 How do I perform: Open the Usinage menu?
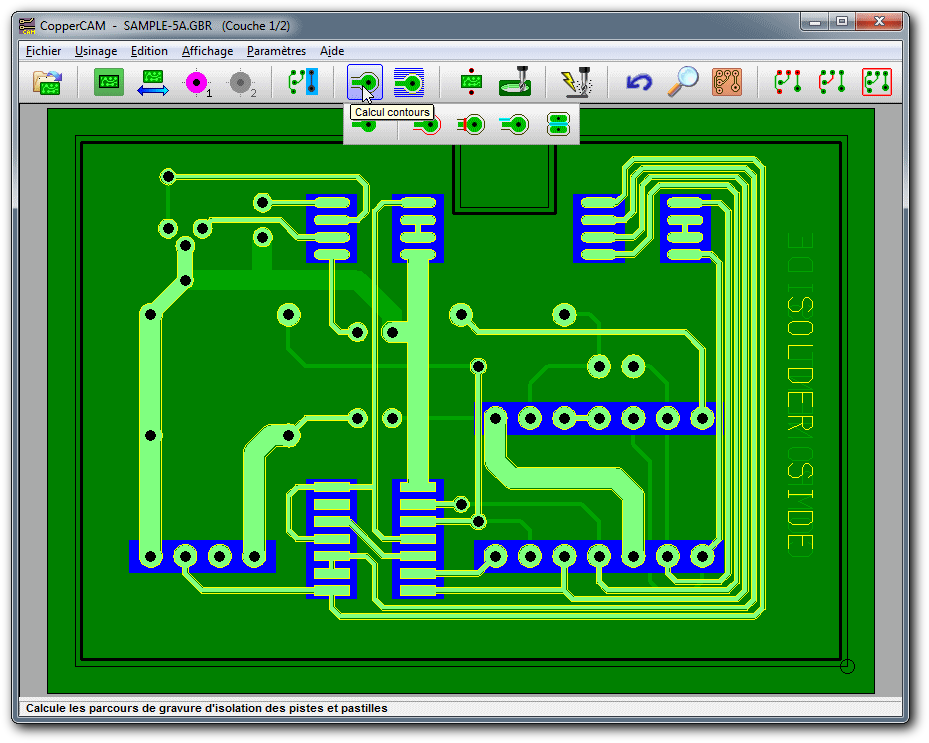(x=96, y=51)
